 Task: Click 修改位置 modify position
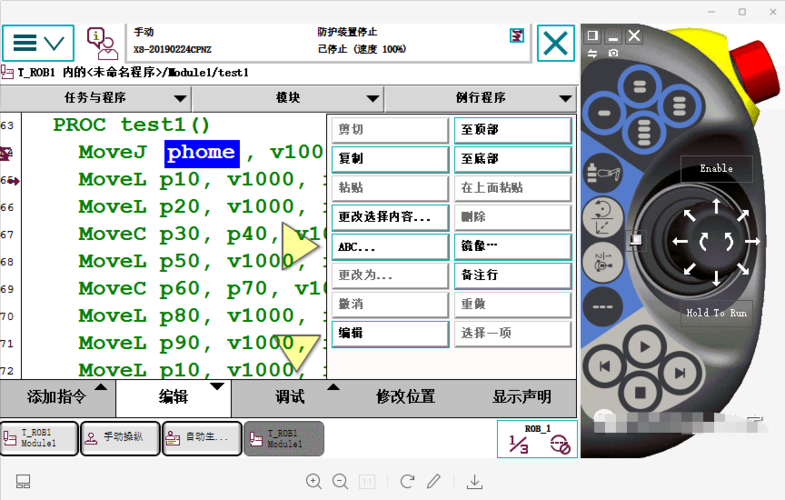(x=406, y=397)
